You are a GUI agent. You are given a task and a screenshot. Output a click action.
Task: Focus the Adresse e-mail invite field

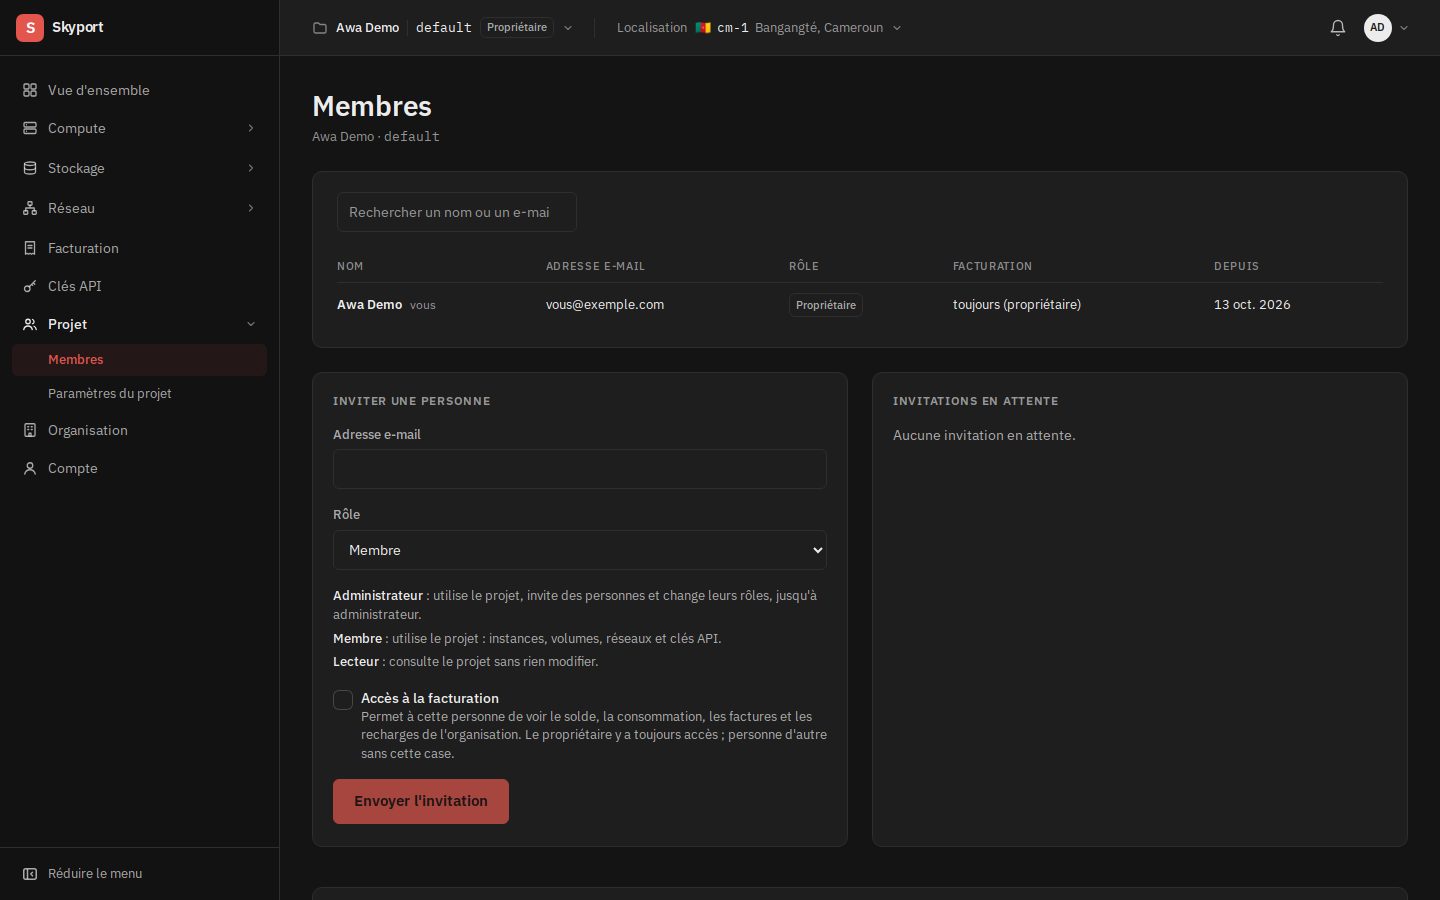click(x=580, y=469)
